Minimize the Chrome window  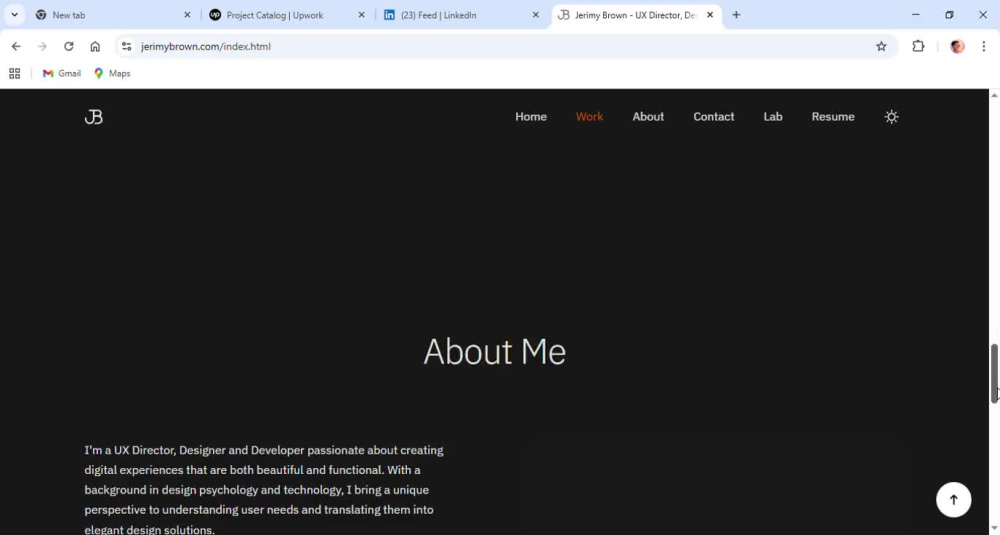click(916, 15)
